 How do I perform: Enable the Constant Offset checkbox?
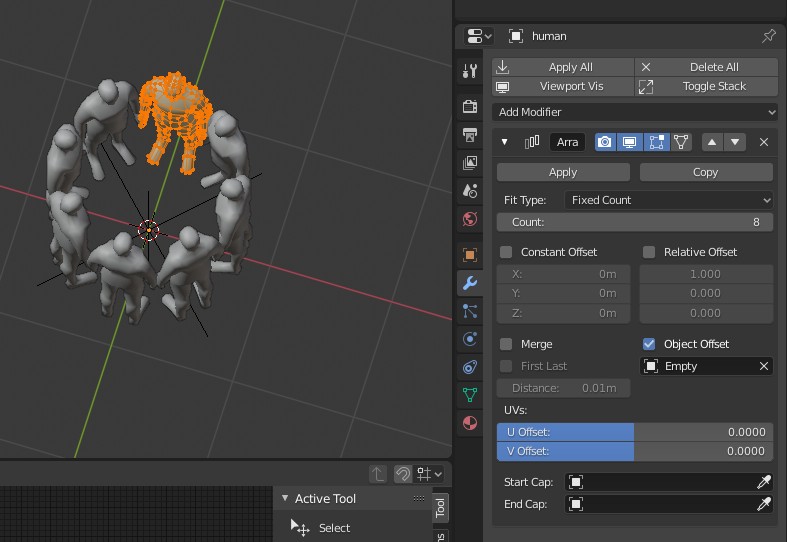(506, 252)
